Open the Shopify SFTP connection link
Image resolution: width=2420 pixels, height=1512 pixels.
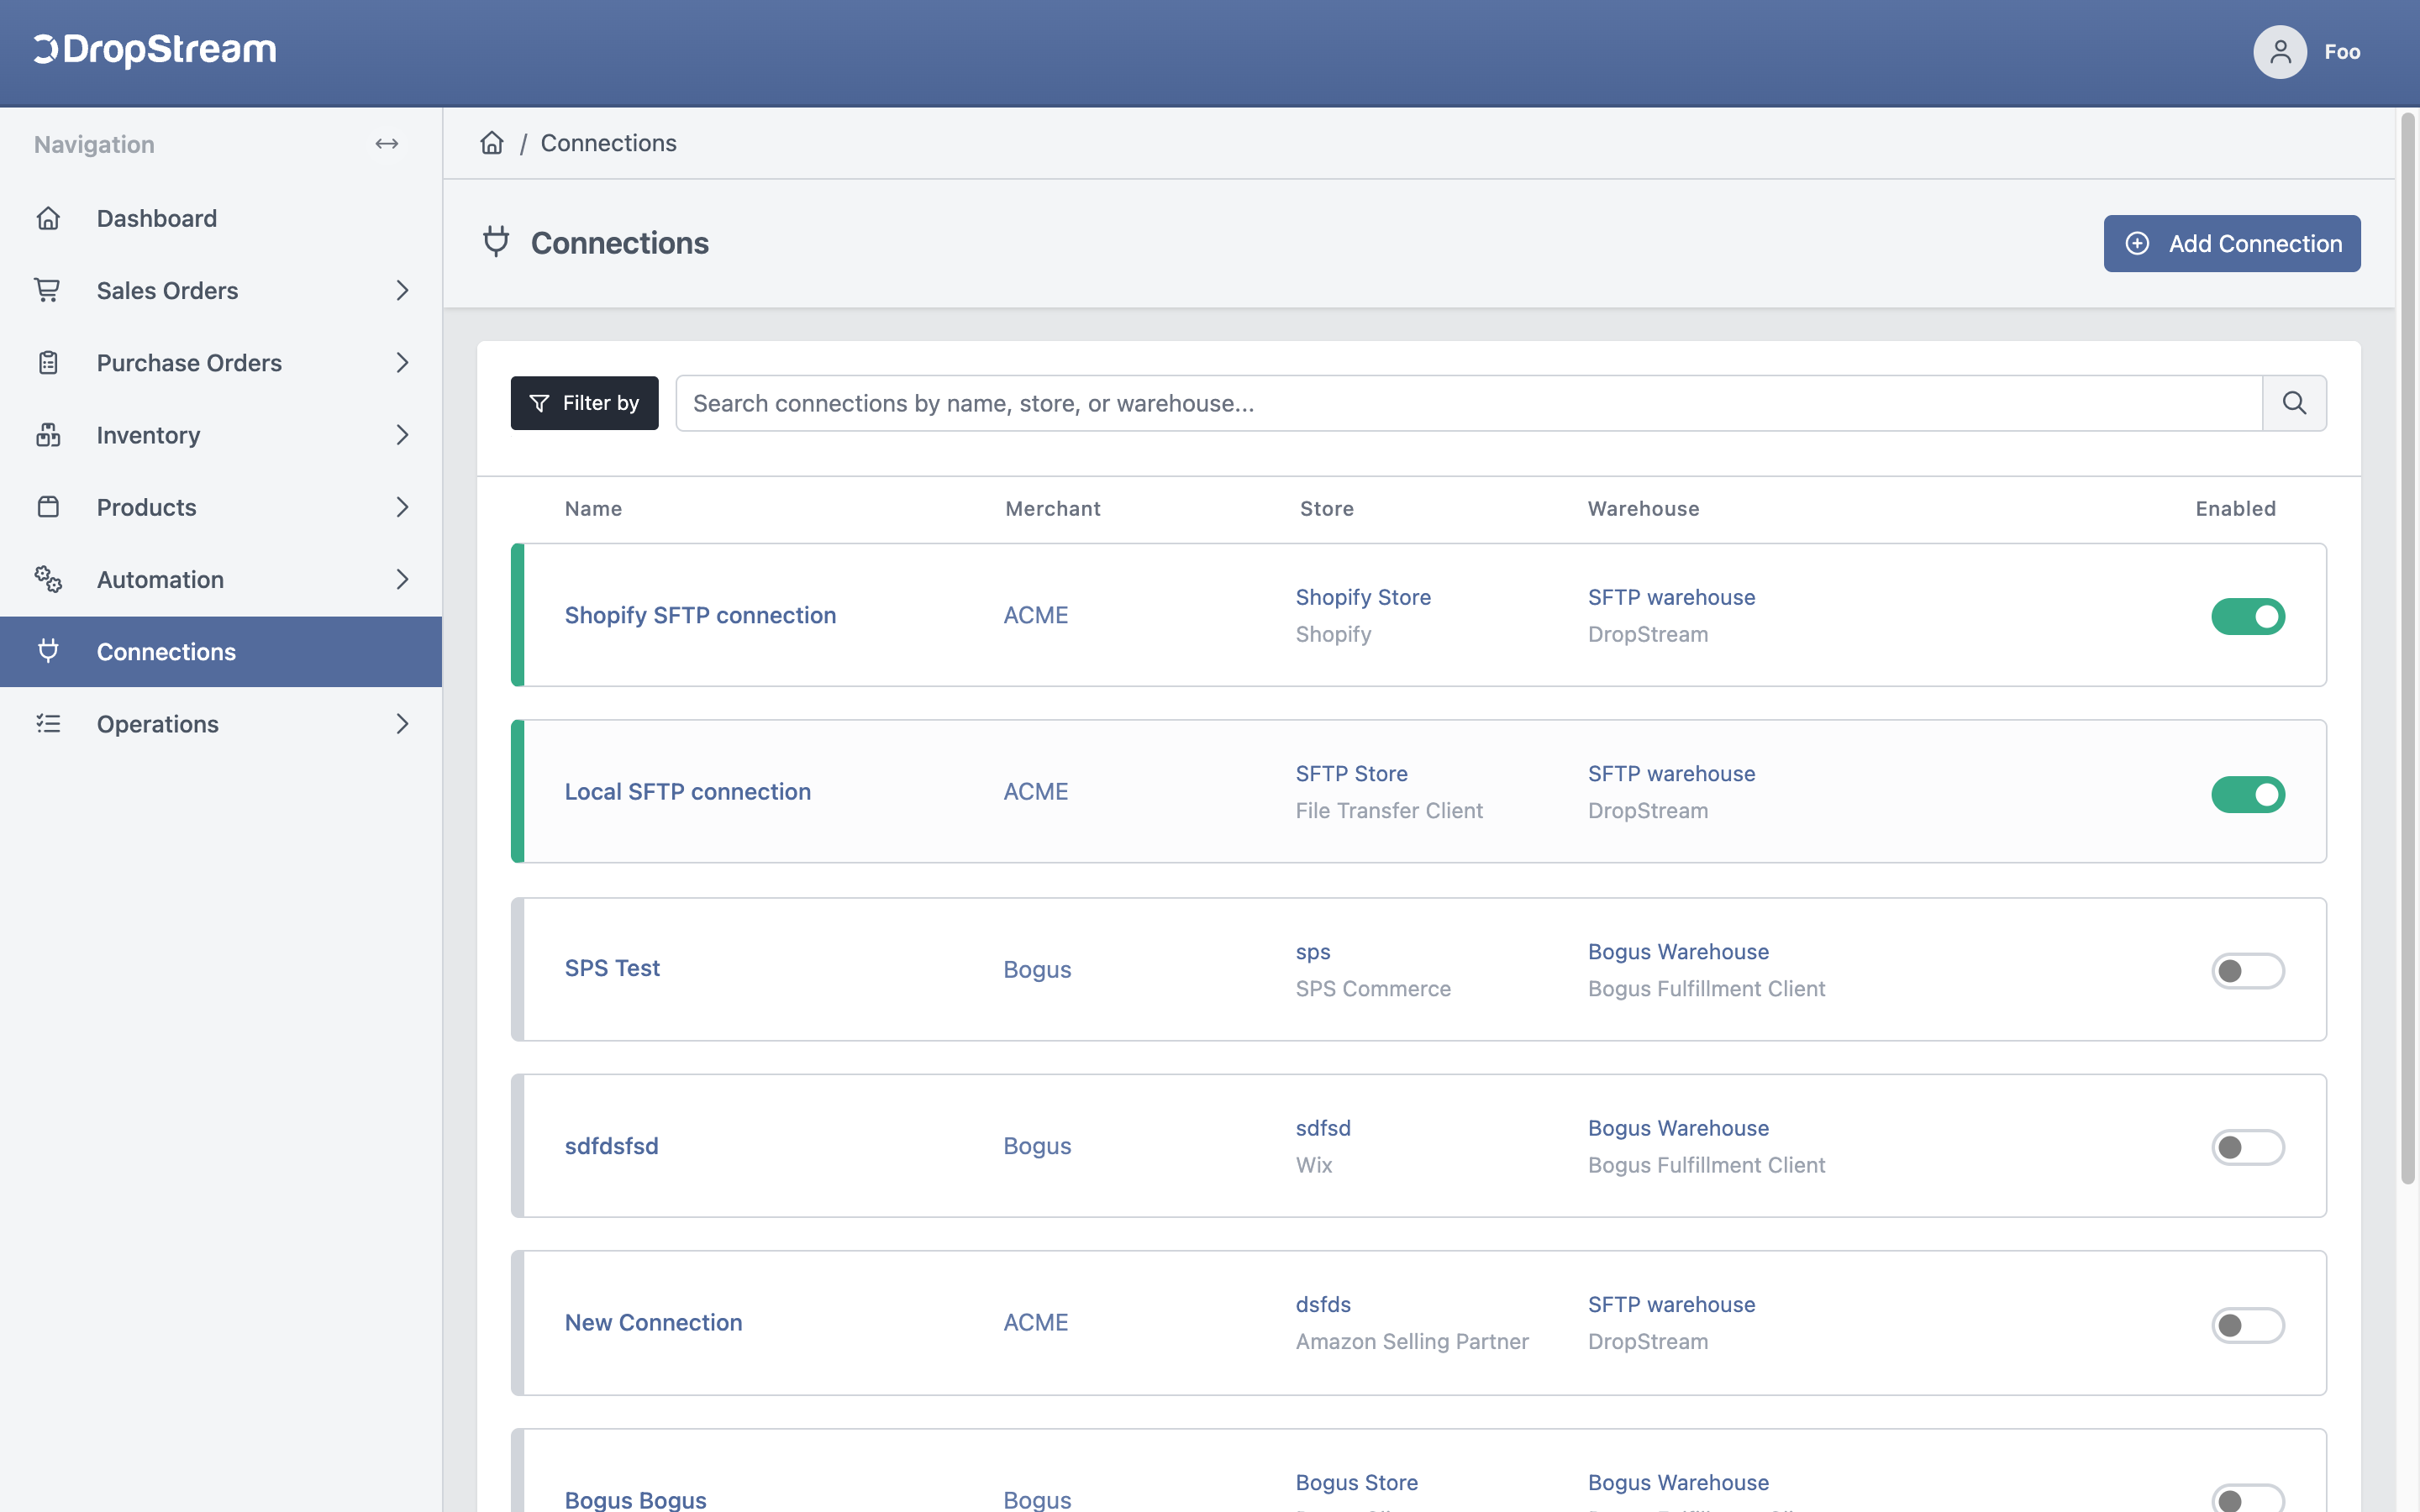point(700,615)
